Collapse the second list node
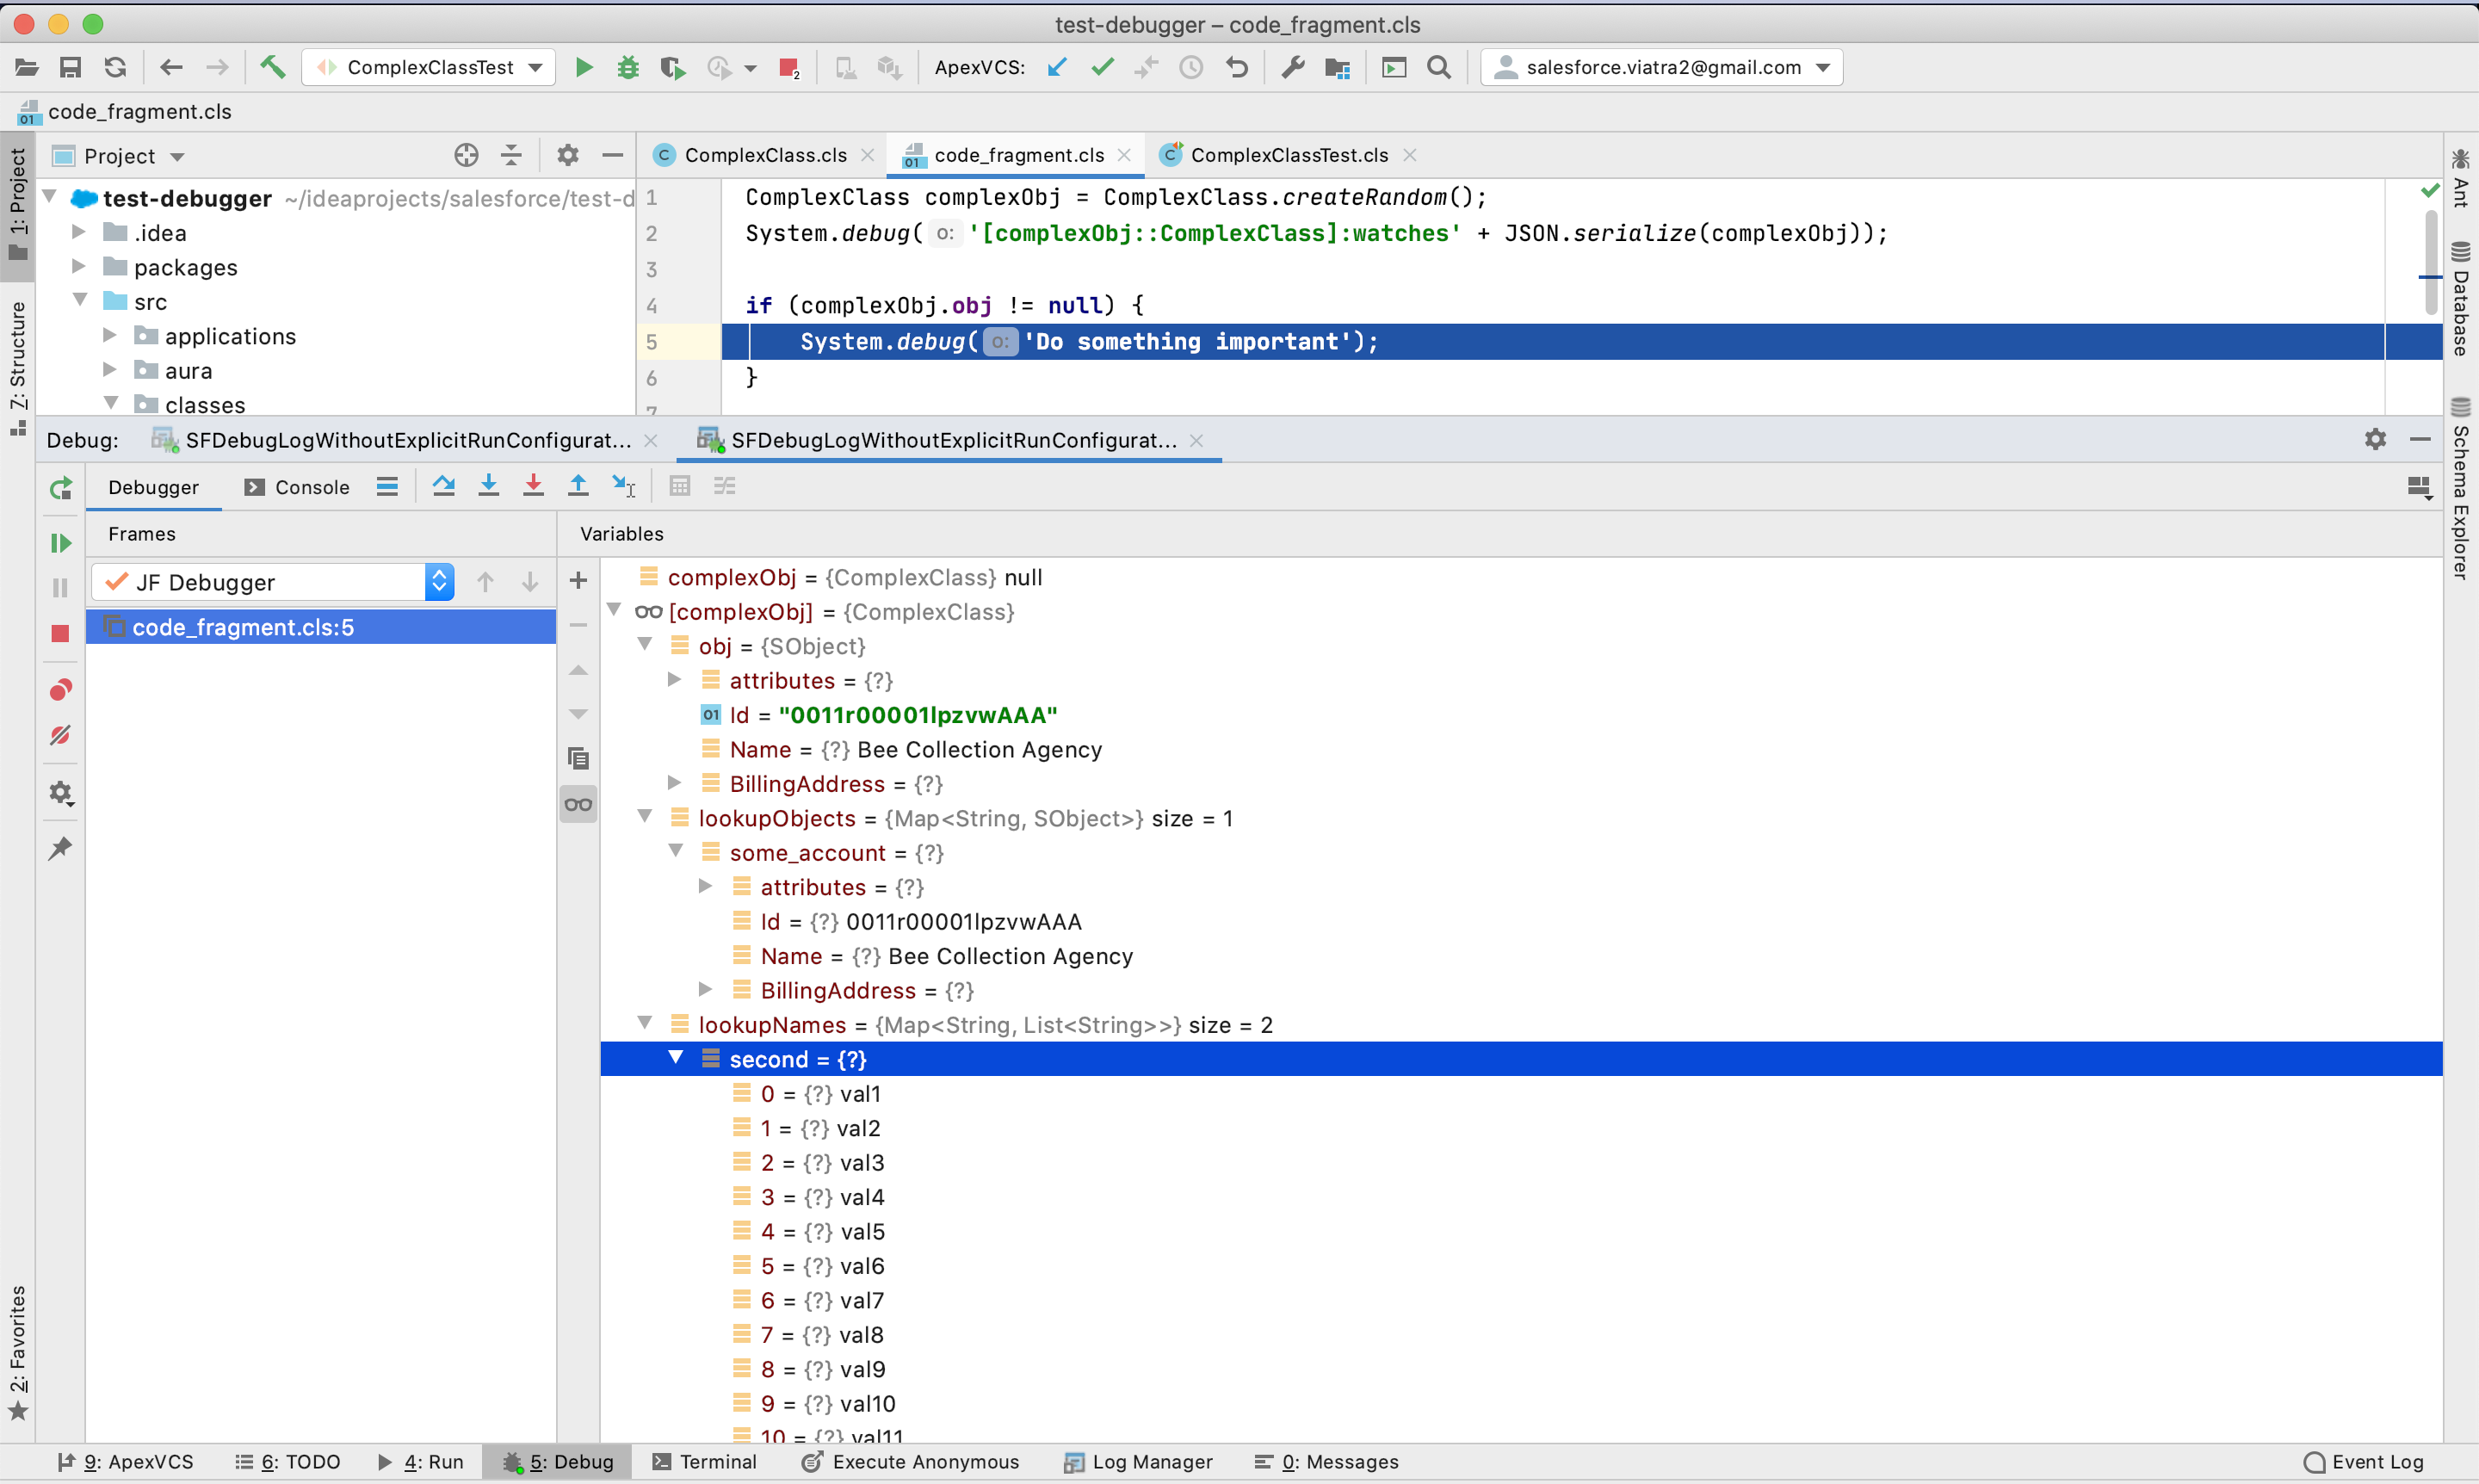2479x1484 pixels. (676, 1058)
